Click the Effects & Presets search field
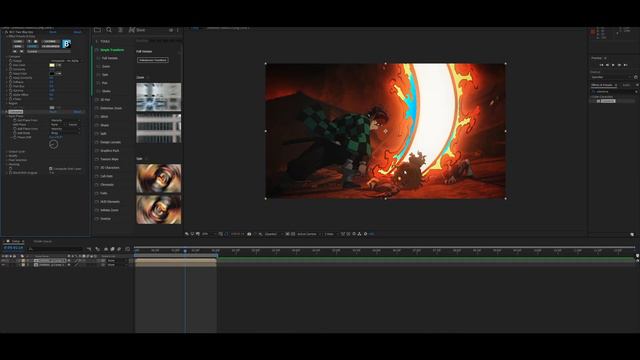The height and width of the screenshot is (360, 640). pyautogui.click(x=613, y=92)
